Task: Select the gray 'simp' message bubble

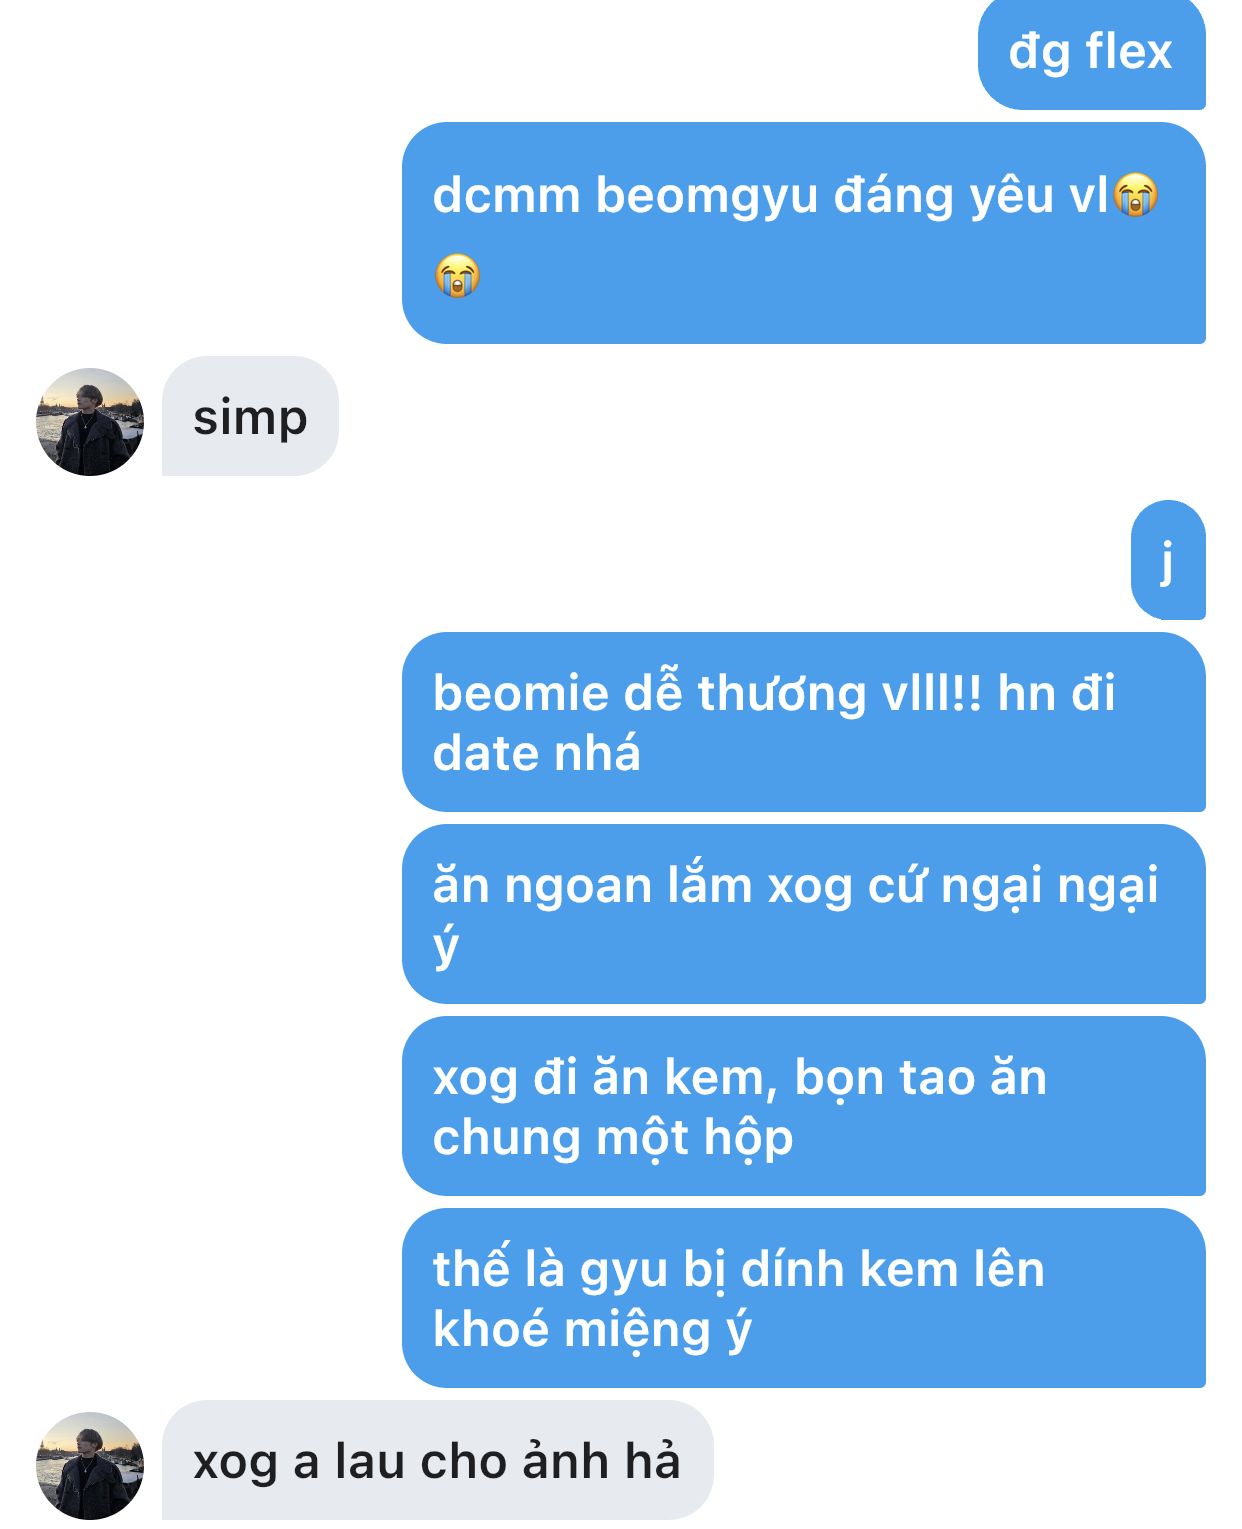Action: tap(250, 416)
